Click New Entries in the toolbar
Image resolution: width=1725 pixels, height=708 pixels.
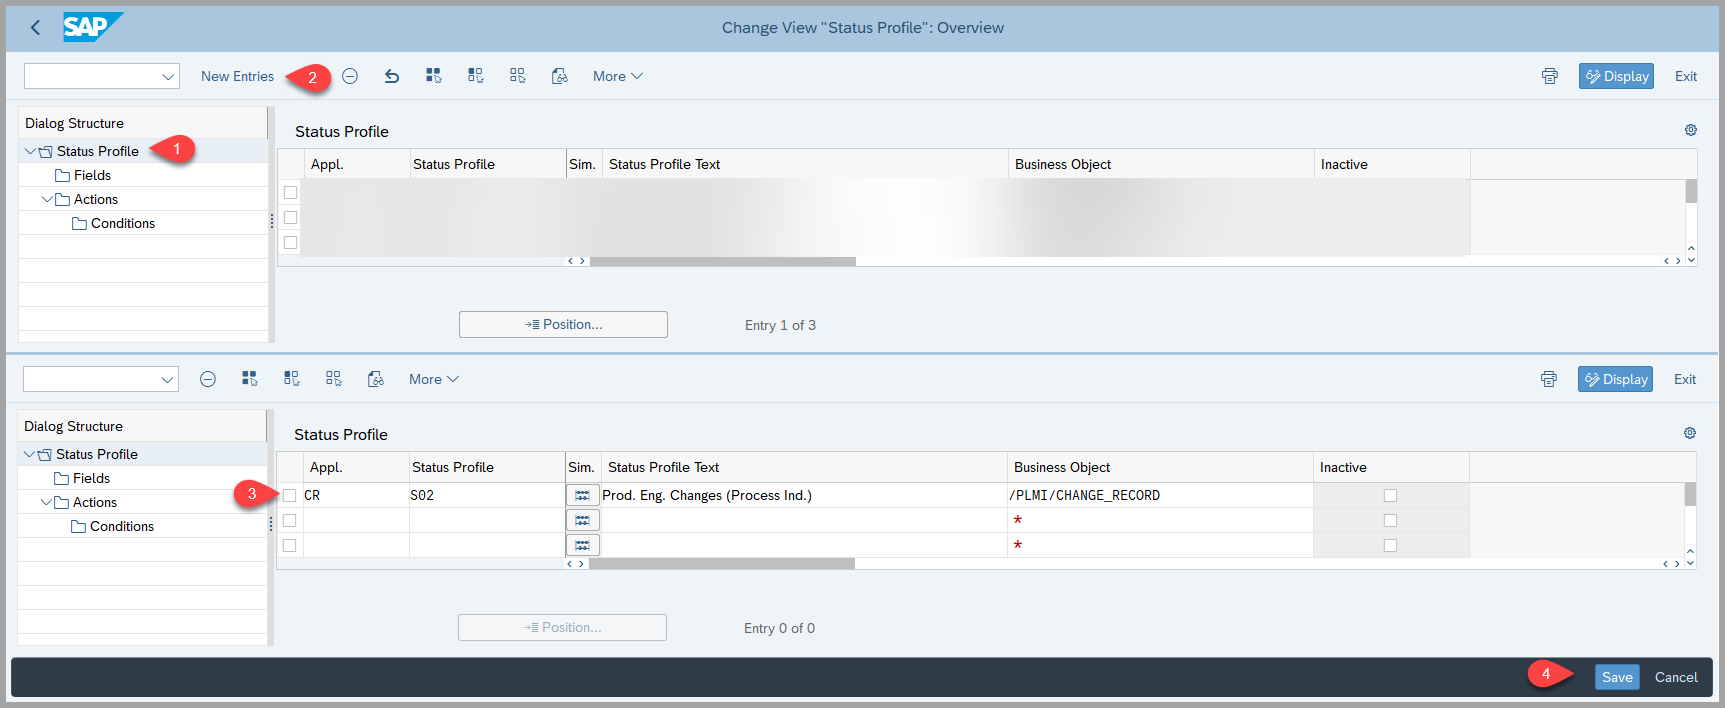[x=237, y=76]
